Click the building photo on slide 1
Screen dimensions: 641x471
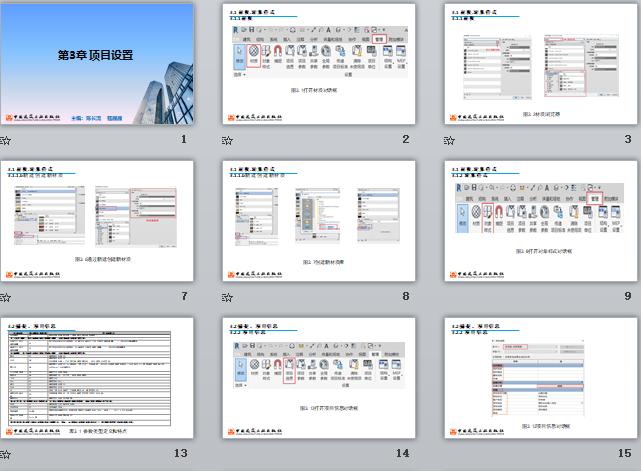(164, 85)
